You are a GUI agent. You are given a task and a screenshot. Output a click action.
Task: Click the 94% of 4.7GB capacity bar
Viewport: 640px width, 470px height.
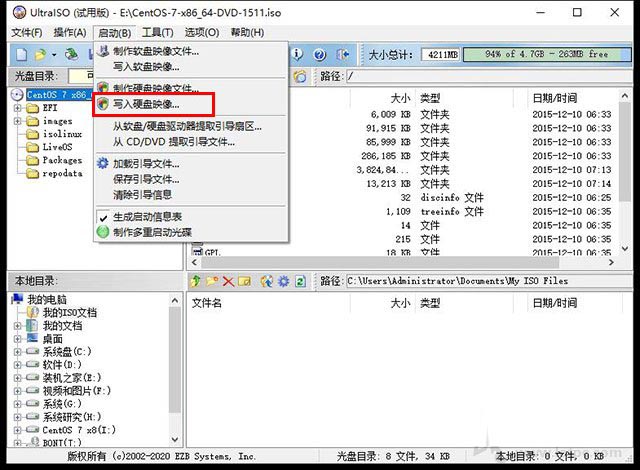(x=547, y=54)
